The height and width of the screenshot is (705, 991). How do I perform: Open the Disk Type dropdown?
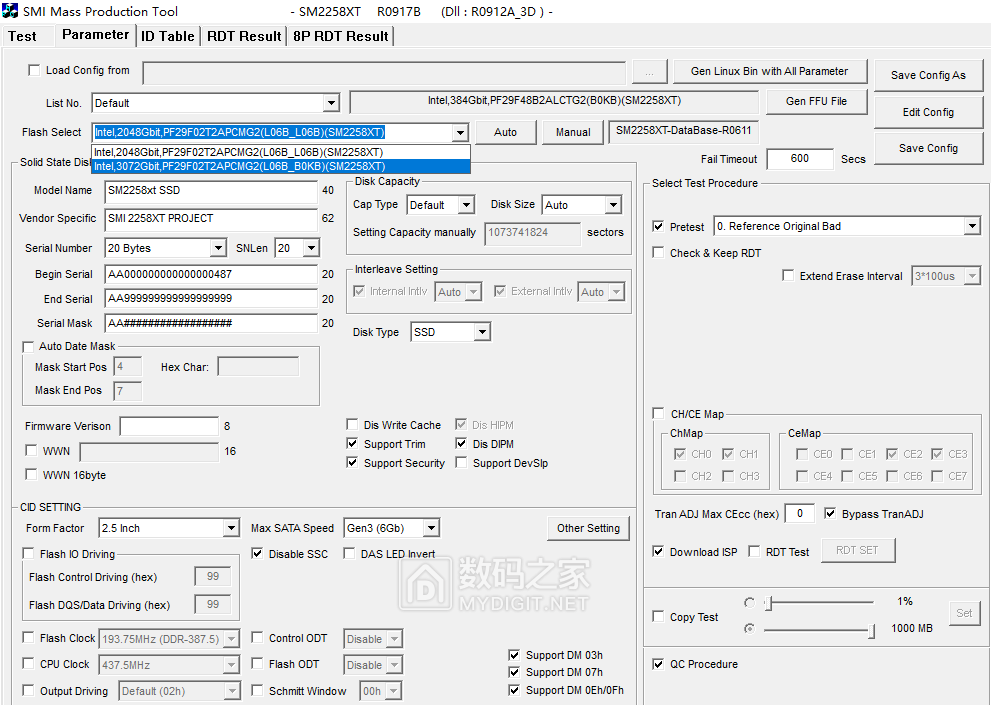pos(482,332)
